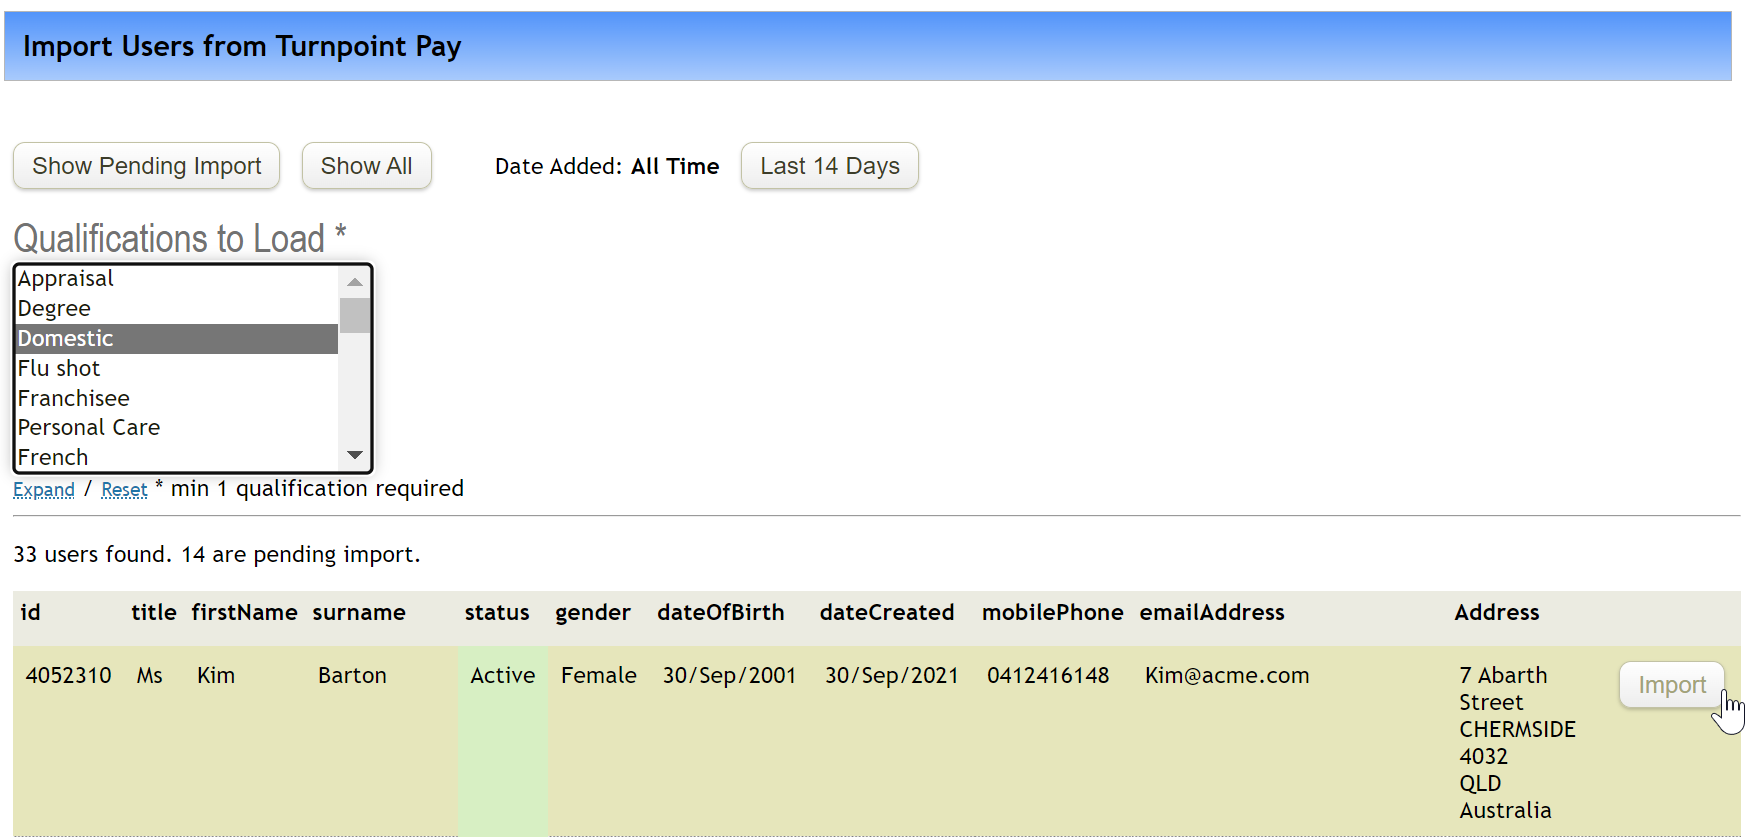Select Personal Care qualification option
Screen dimensions: 1748x837
click(x=177, y=428)
